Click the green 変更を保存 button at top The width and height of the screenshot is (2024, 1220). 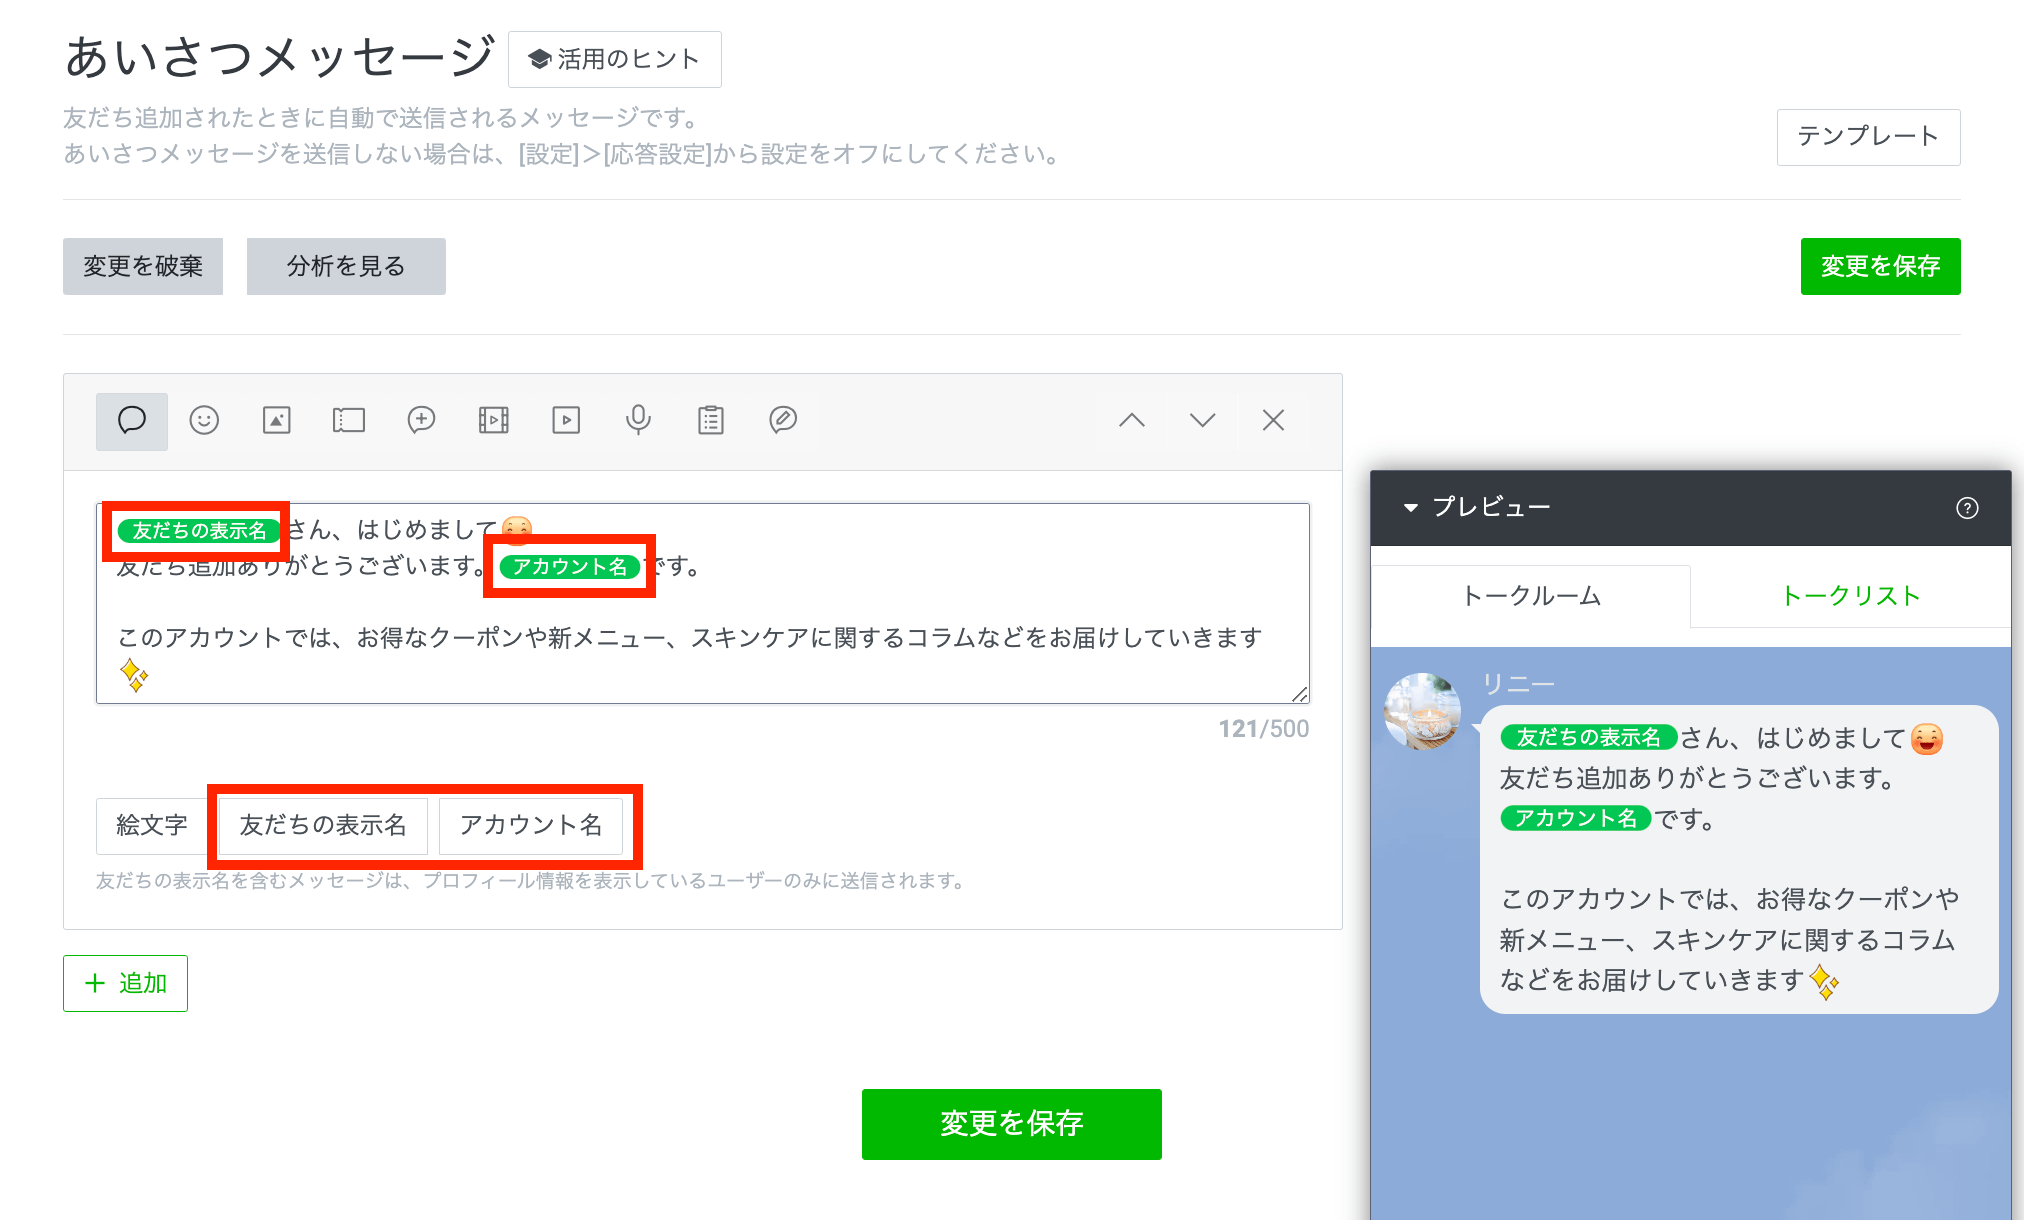(1880, 266)
